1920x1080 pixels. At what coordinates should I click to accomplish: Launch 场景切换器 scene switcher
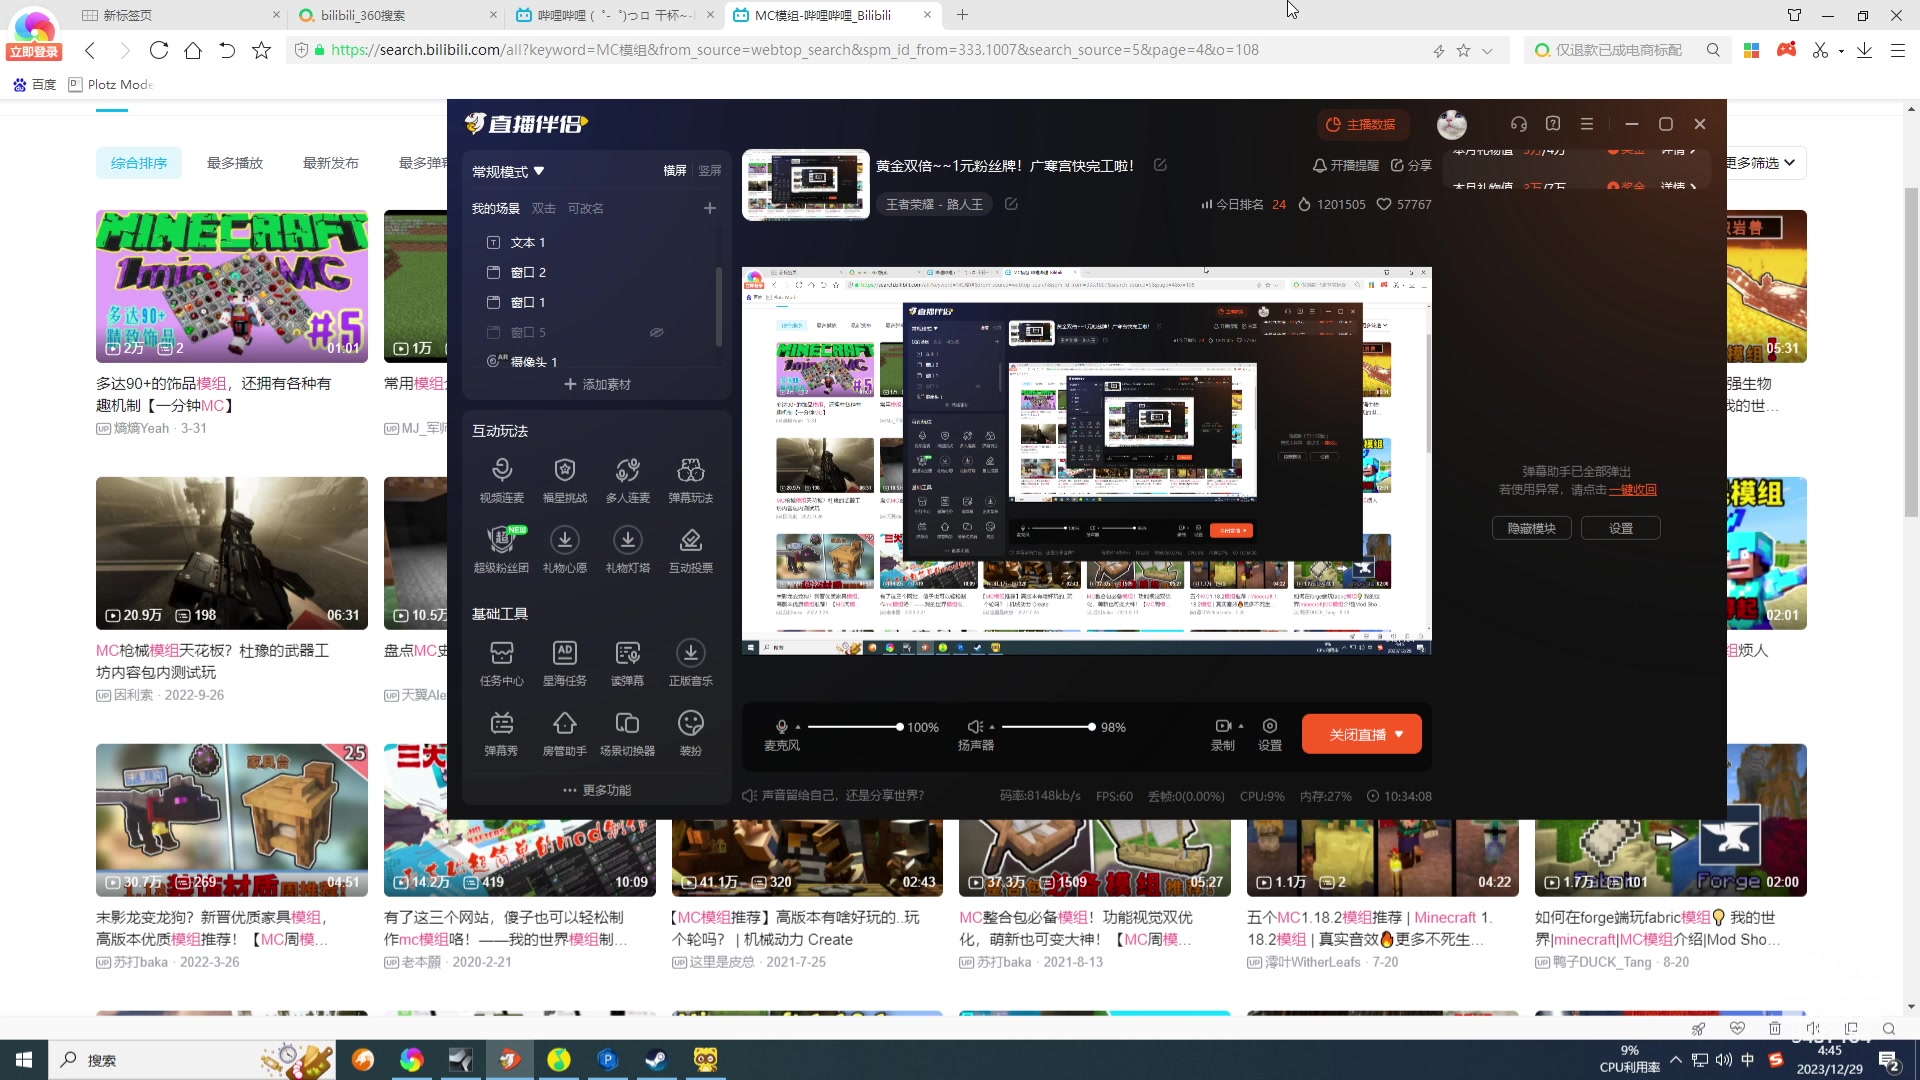point(627,724)
